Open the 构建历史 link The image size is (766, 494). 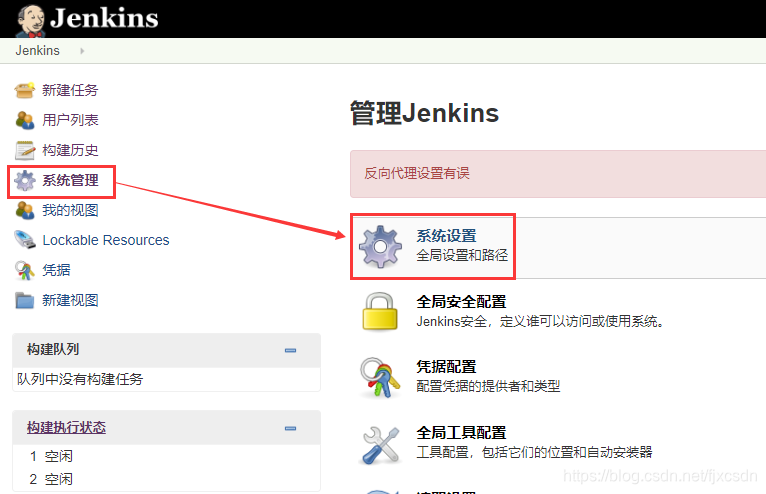[x=70, y=150]
